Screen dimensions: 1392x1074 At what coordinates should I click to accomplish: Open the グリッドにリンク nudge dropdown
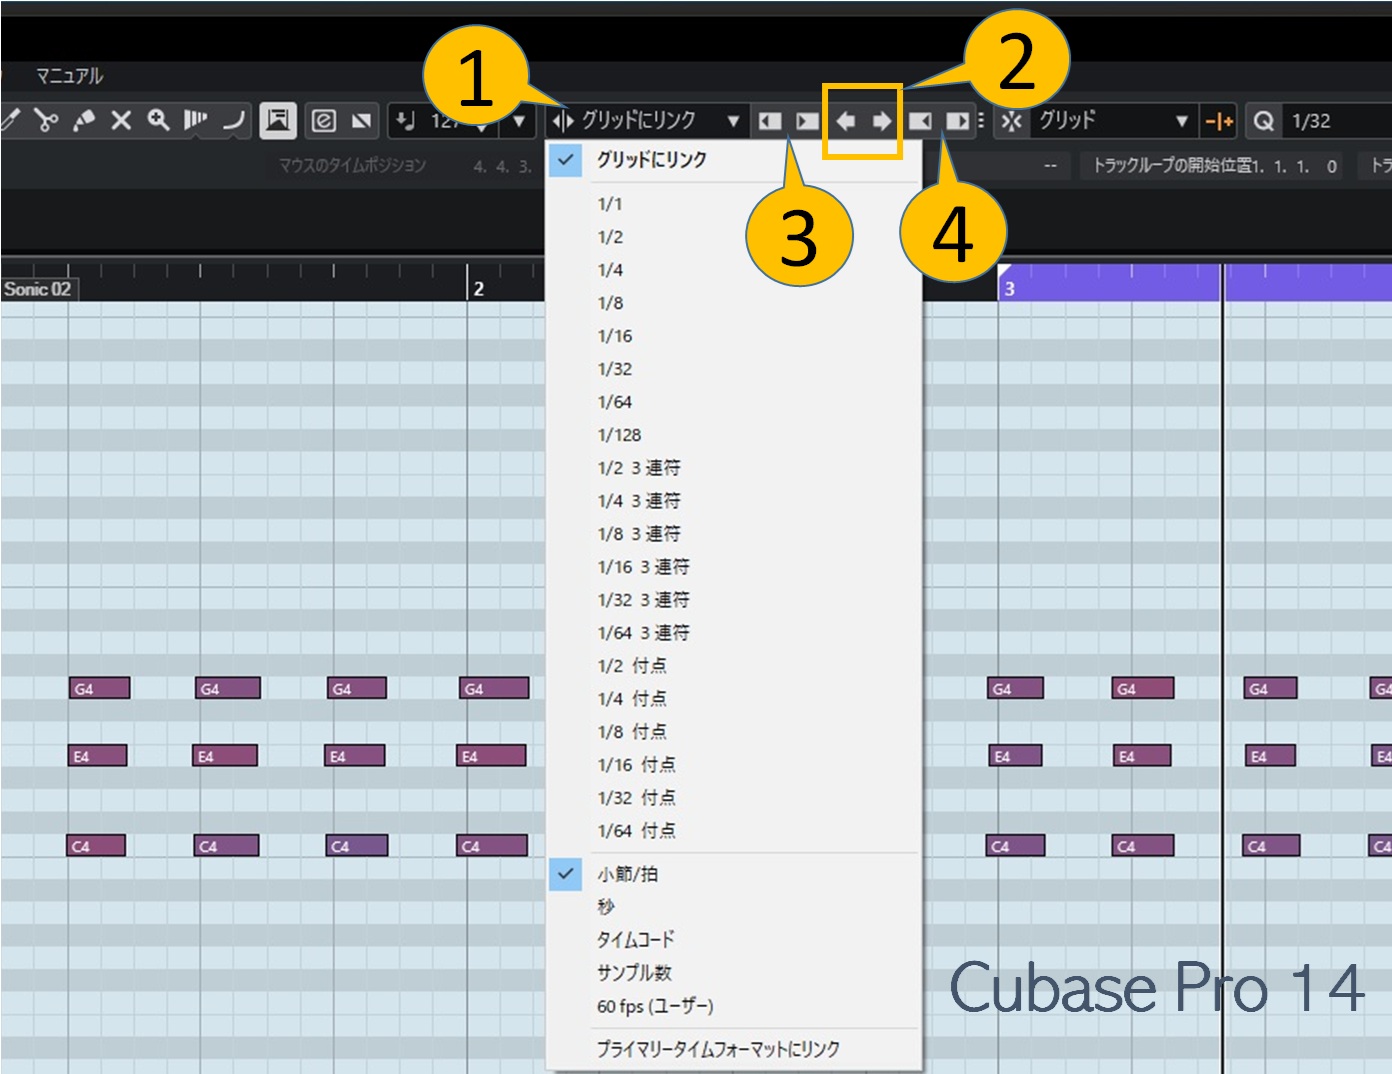[x=732, y=121]
